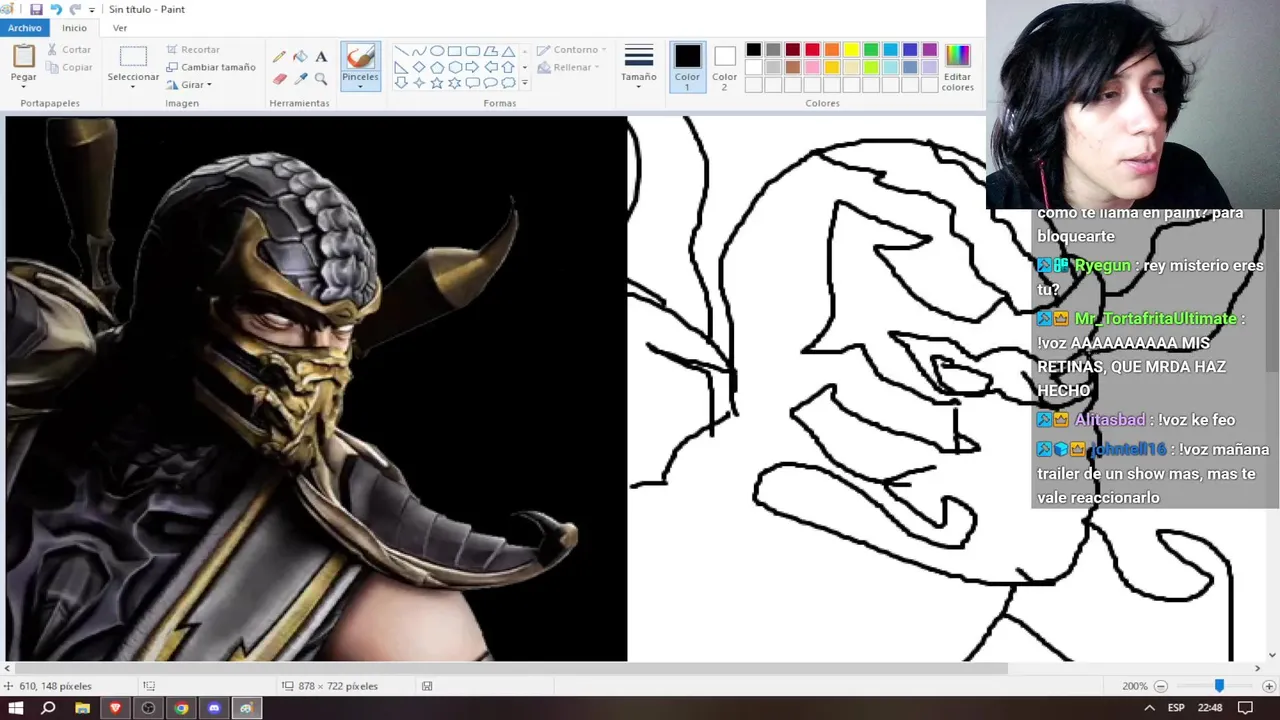The height and width of the screenshot is (720, 1280).
Task: Pick the rounded callout shape
Action: [x=473, y=83]
